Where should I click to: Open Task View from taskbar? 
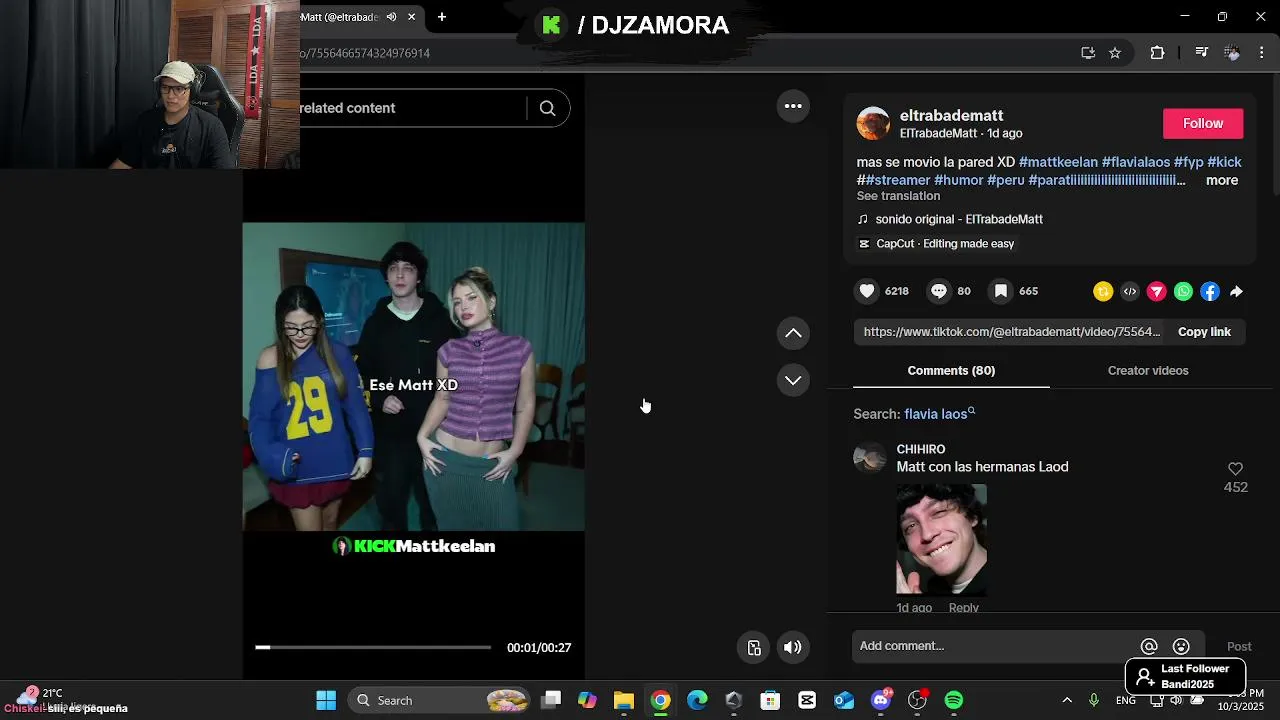click(551, 700)
